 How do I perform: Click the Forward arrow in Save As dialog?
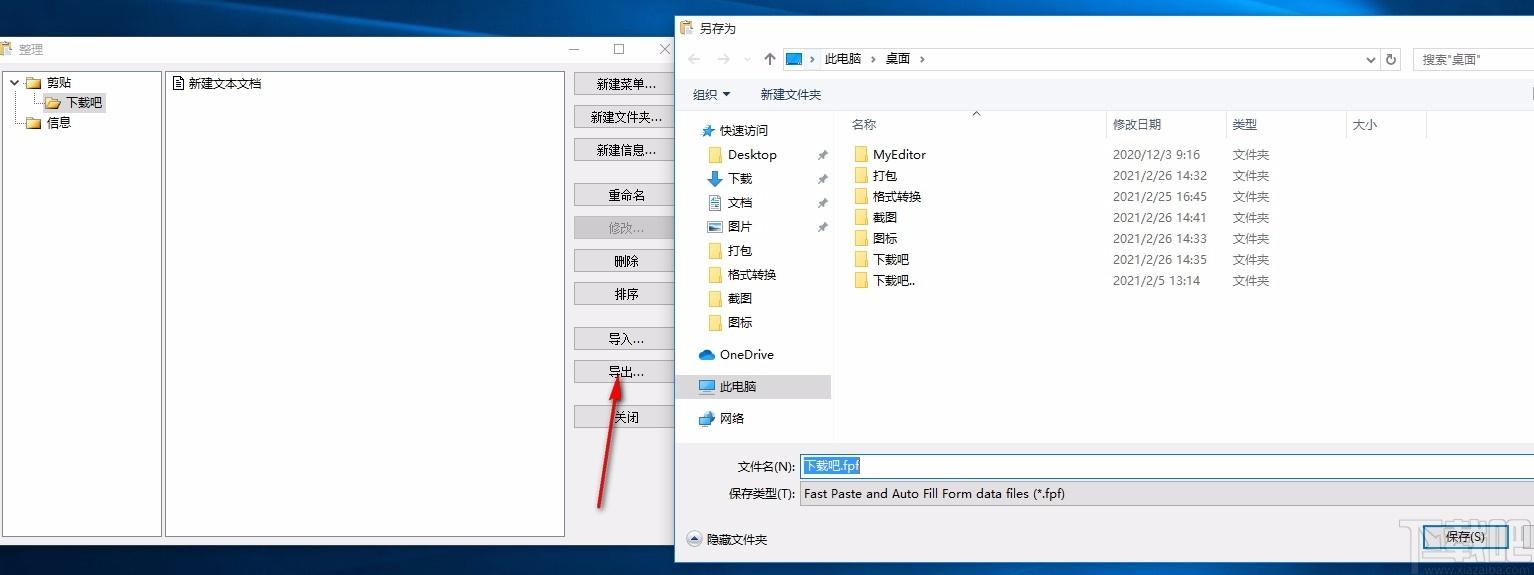pyautogui.click(x=724, y=59)
